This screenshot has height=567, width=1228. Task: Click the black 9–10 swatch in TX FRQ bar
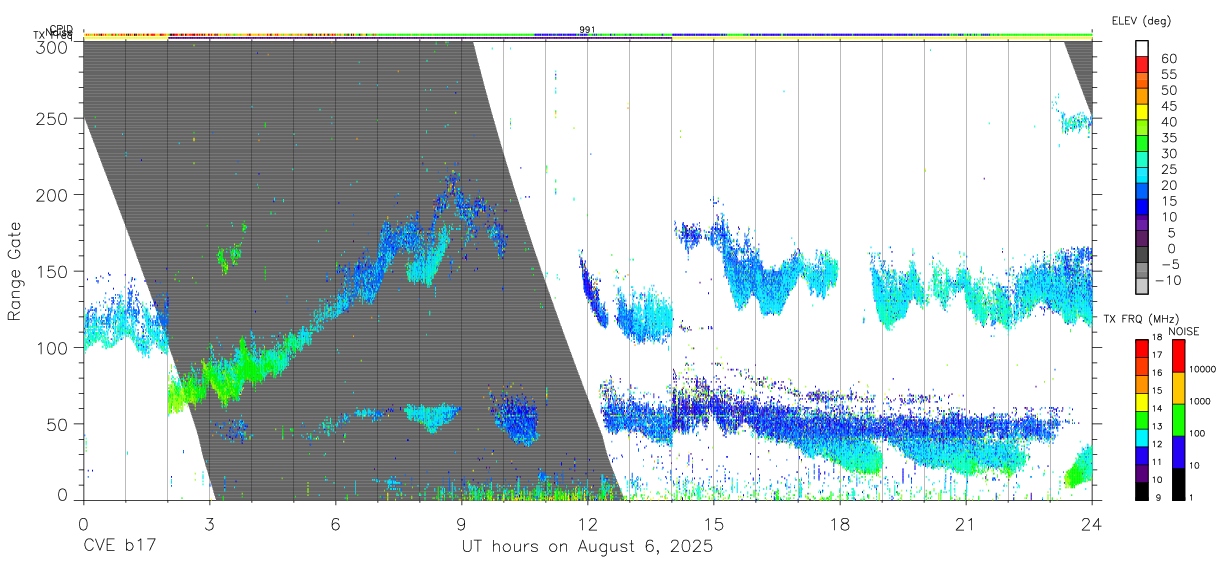click(x=1142, y=489)
